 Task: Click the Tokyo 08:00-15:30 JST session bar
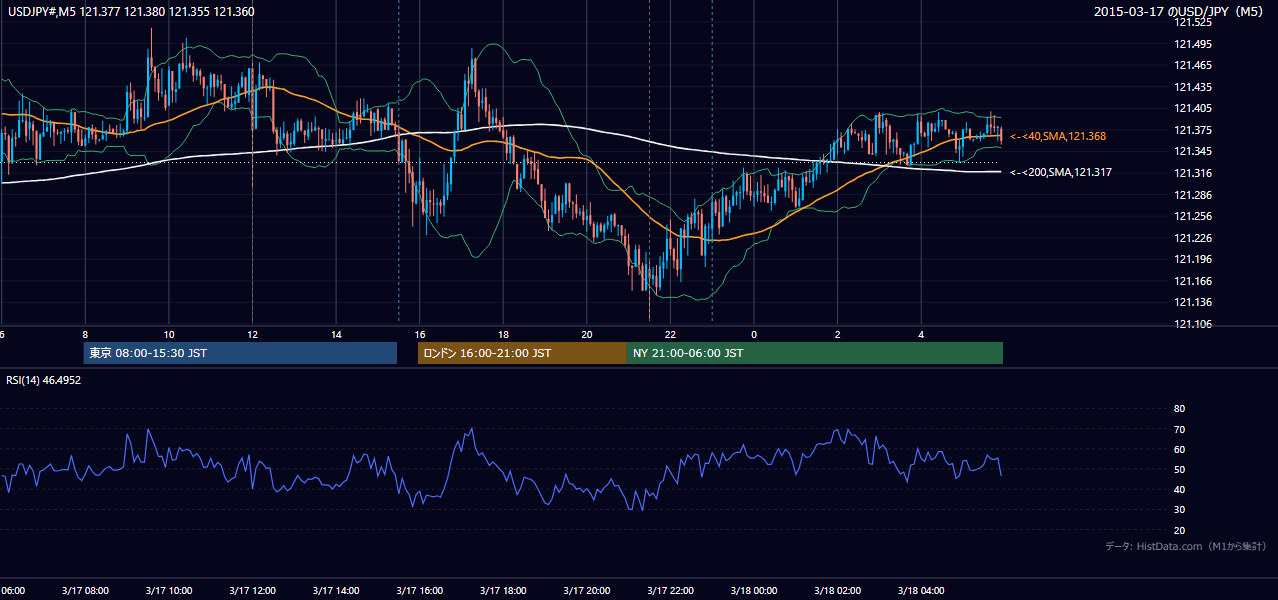[x=240, y=353]
